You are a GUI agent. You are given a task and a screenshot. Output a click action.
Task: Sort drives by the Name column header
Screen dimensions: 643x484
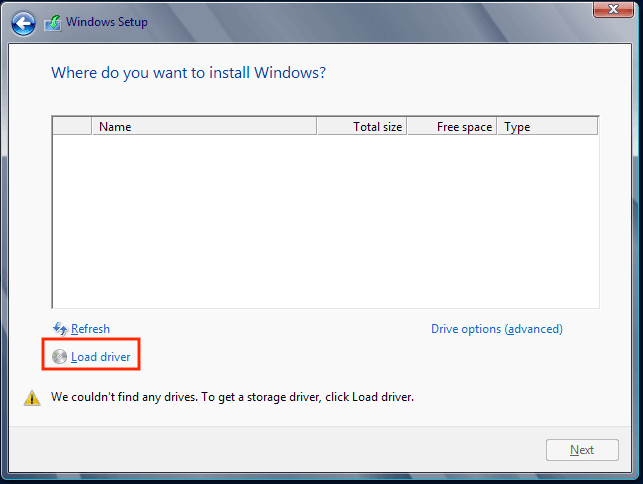point(204,127)
